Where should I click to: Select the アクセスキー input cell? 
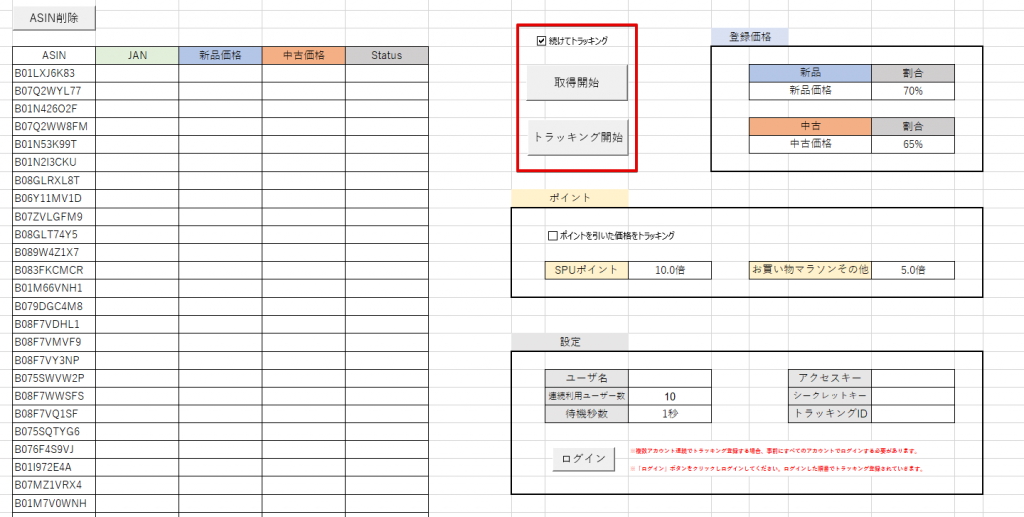[912, 378]
